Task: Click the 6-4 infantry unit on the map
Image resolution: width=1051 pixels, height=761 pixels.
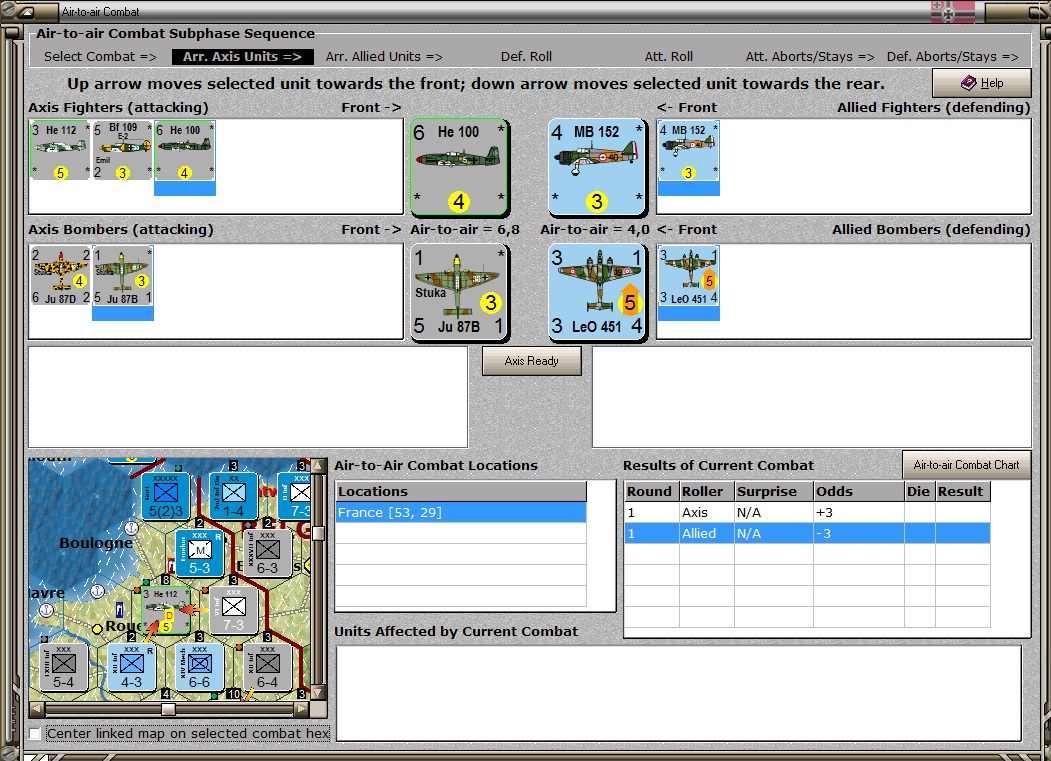Action: tap(267, 668)
